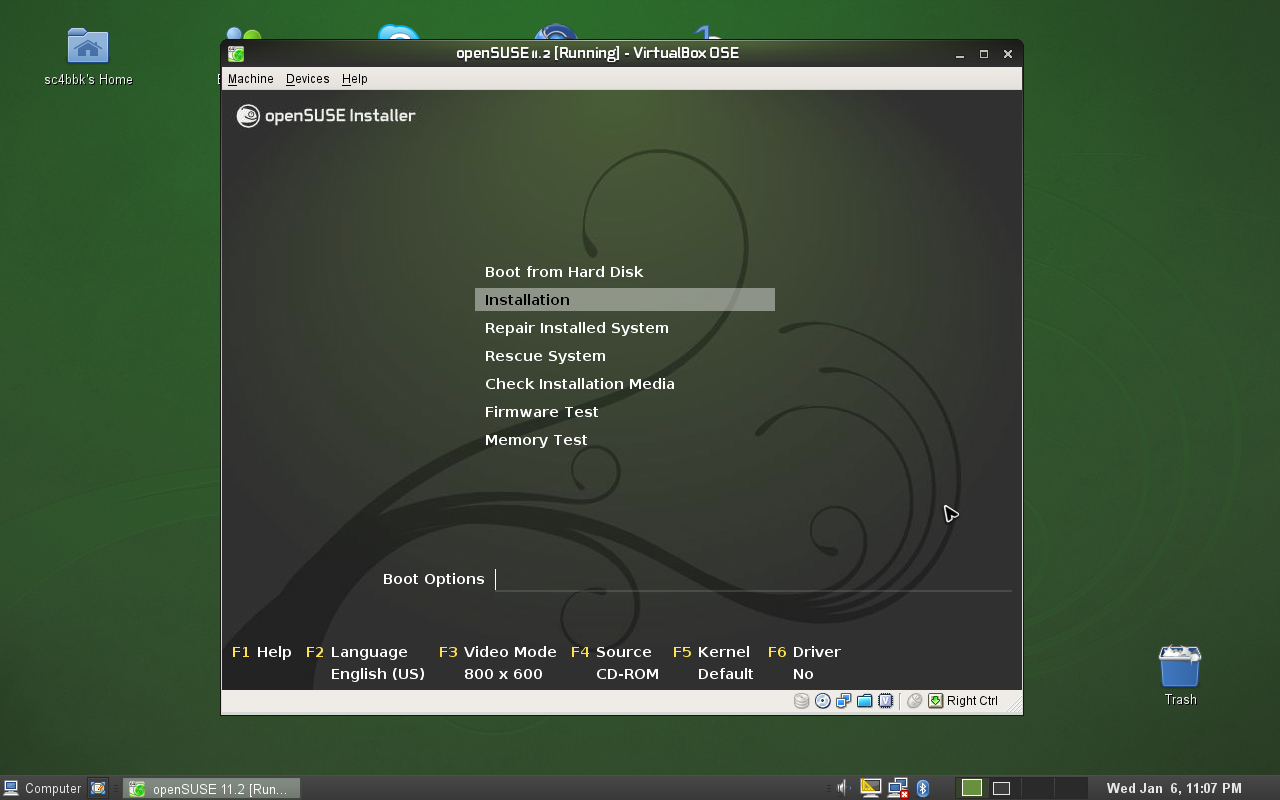Click the F3 Video Mode option
Screen dimensions: 1280x800
coord(498,652)
